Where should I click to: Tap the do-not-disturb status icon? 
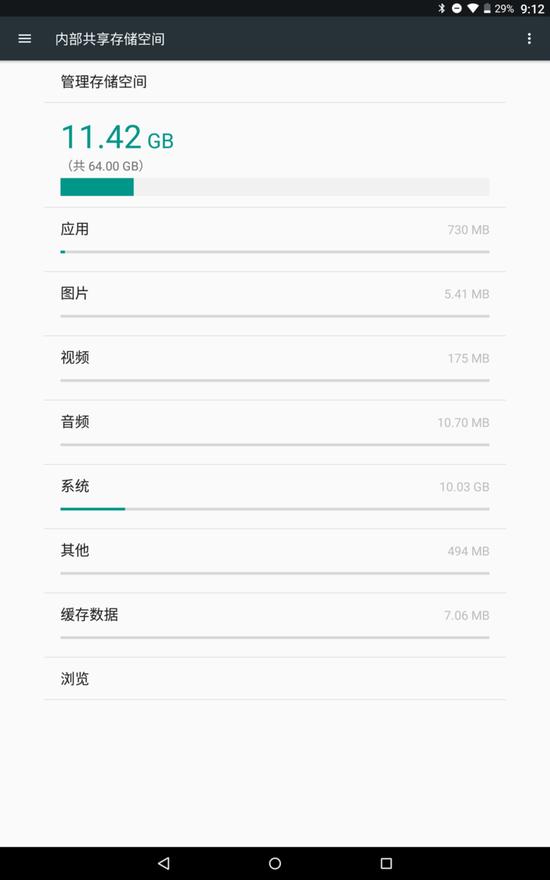coord(457,8)
